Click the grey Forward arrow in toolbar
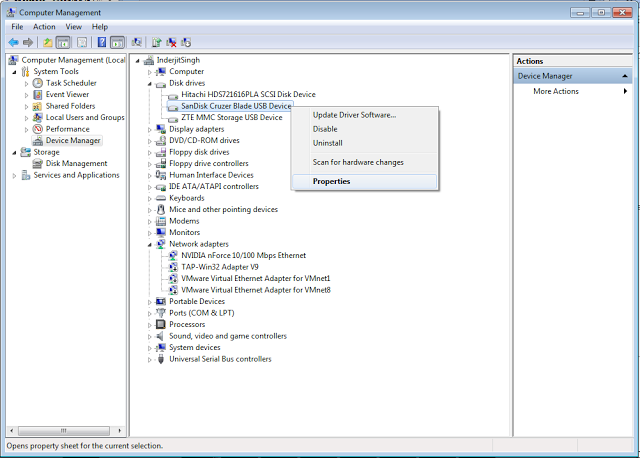This screenshot has height=458, width=640. 28,42
